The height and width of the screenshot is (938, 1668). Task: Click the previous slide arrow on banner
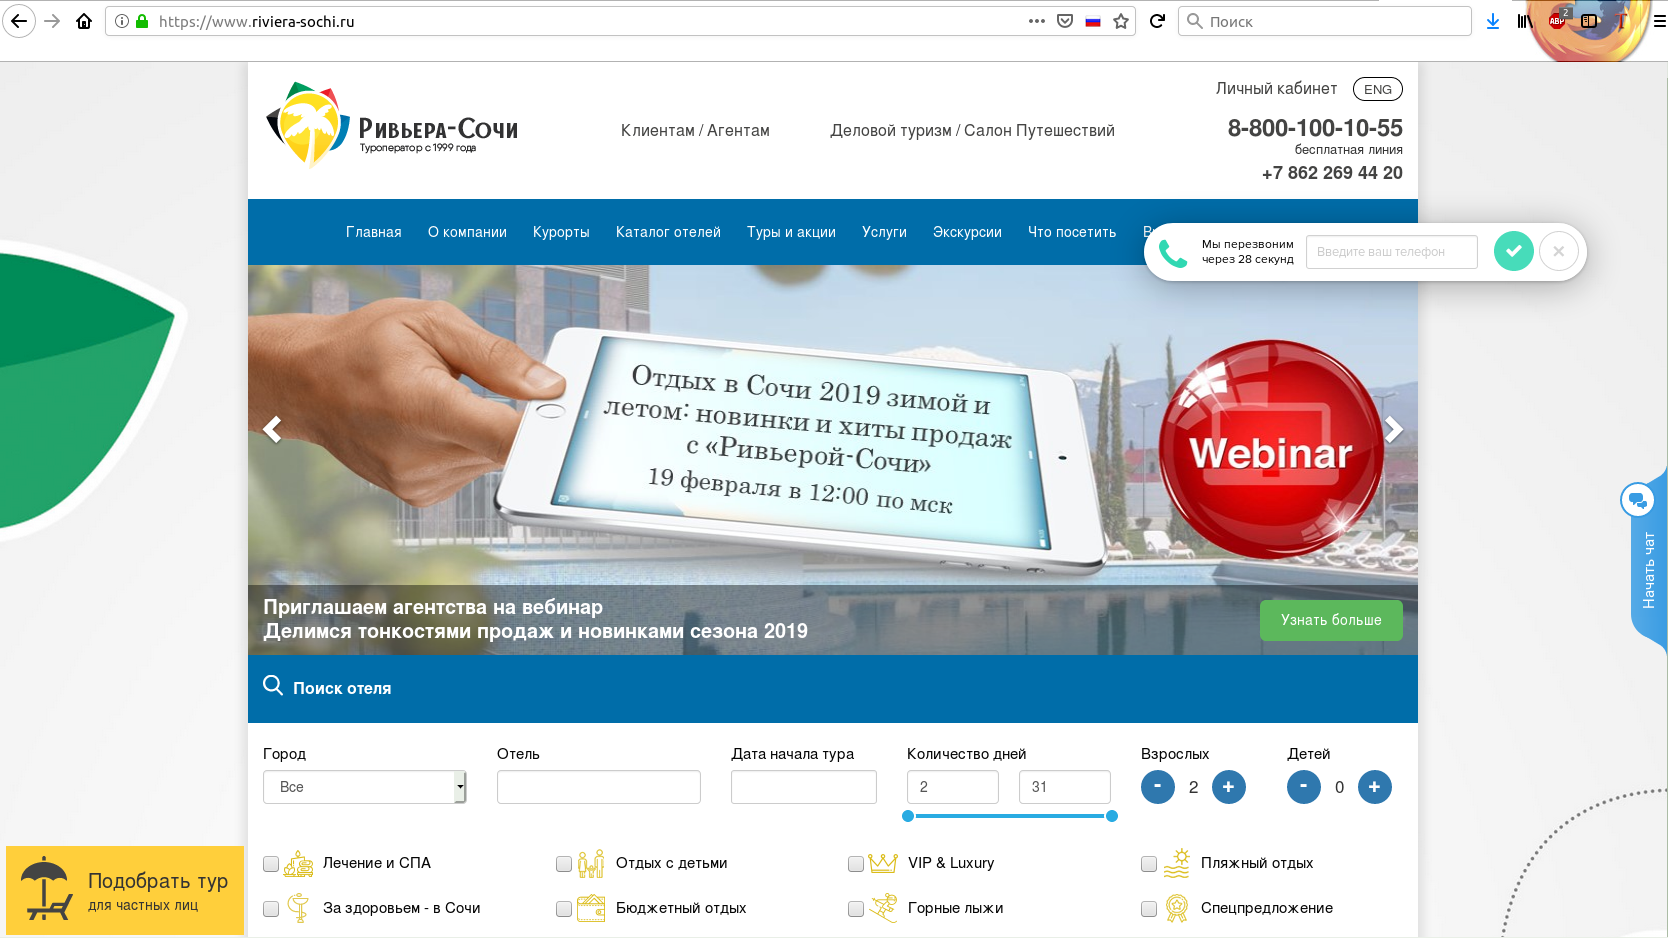point(272,429)
